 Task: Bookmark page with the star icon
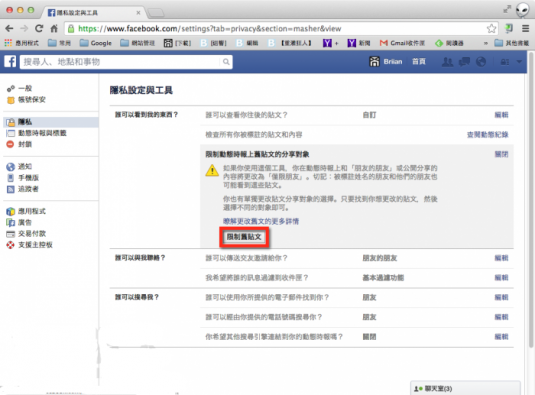(491, 29)
